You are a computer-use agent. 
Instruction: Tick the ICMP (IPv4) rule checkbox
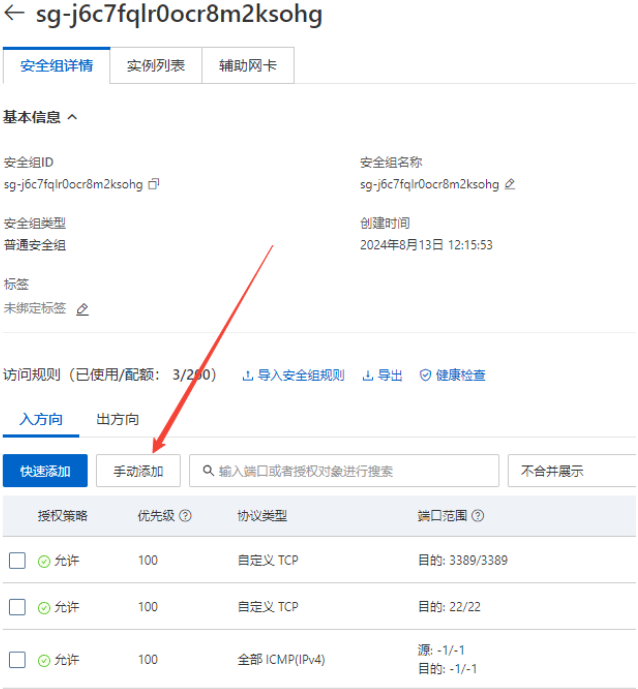coord(17,660)
